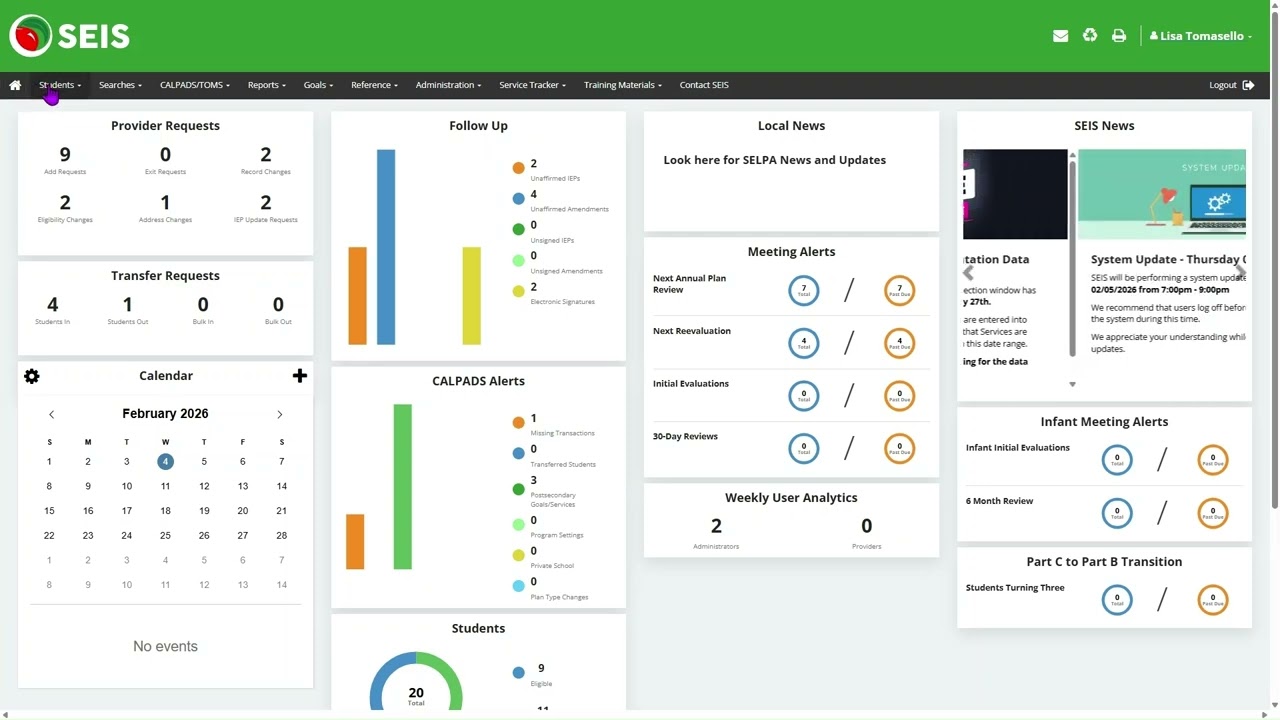Open the 1 Address Changes count
1280x720 pixels.
pos(165,203)
